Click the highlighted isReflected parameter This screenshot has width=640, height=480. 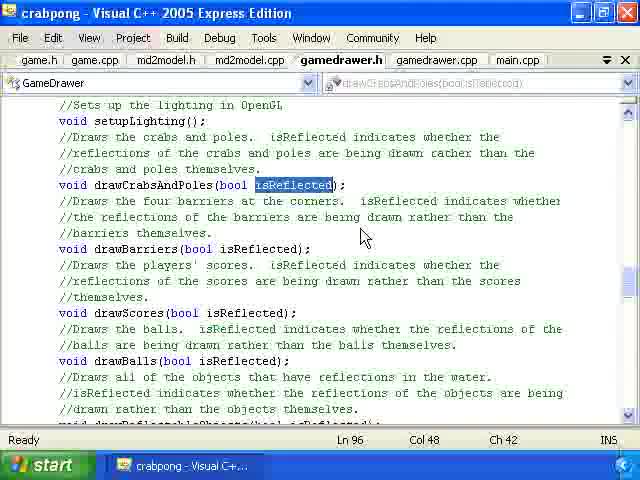click(294, 185)
